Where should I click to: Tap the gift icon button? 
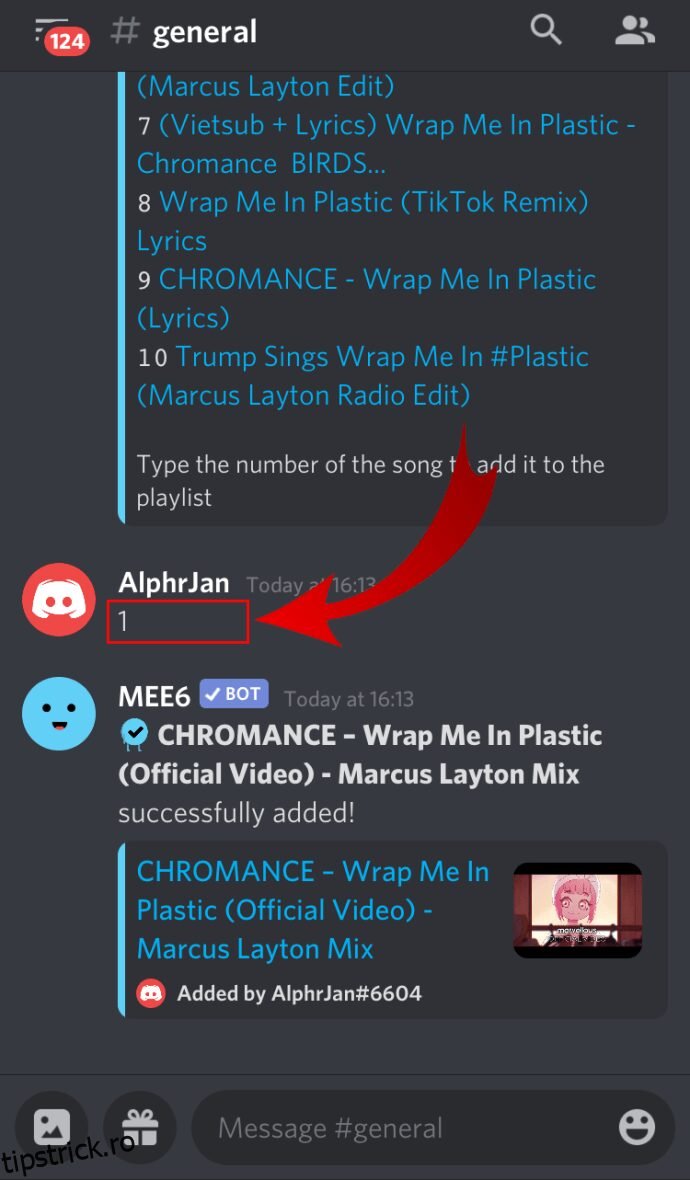coord(140,1127)
